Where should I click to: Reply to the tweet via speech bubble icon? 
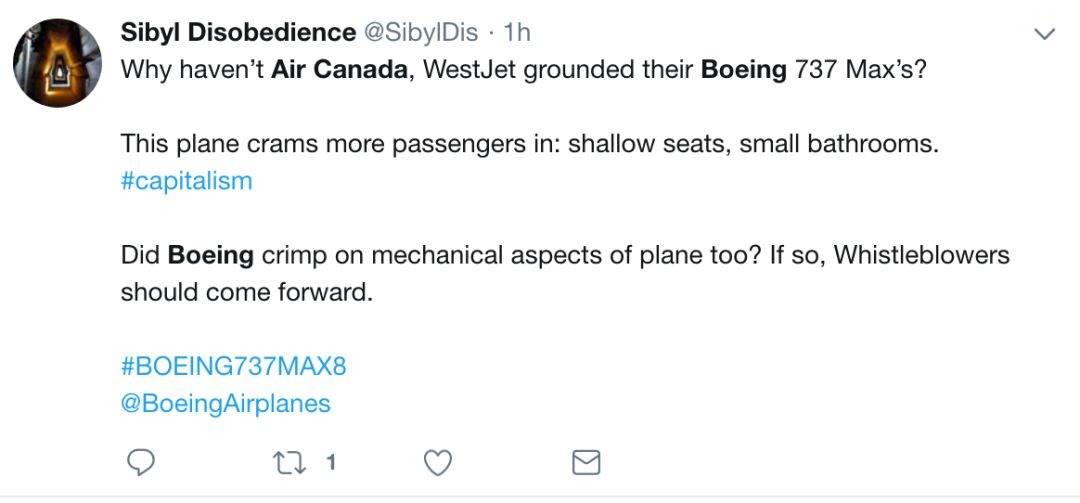(141, 462)
